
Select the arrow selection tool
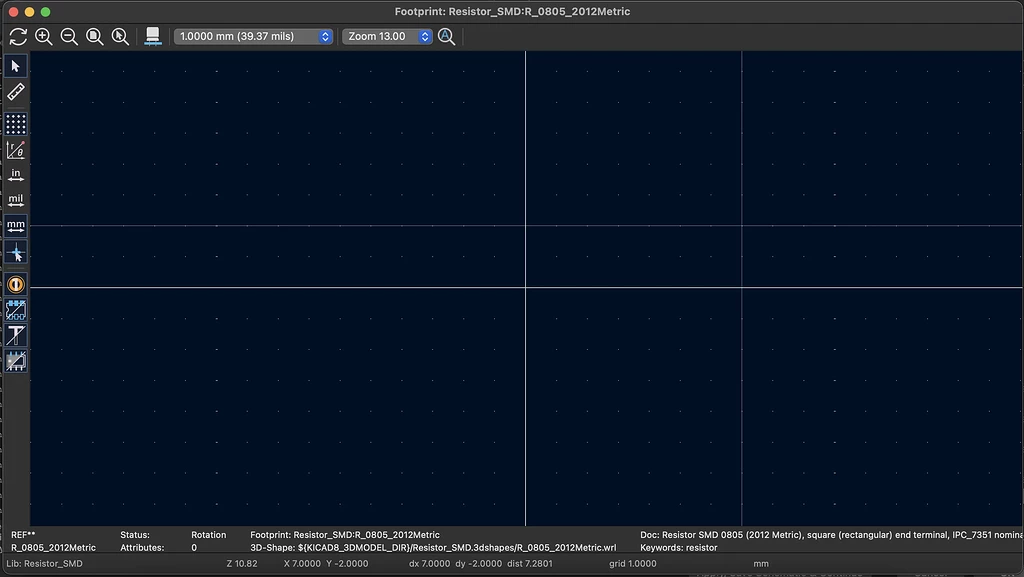[15, 65]
